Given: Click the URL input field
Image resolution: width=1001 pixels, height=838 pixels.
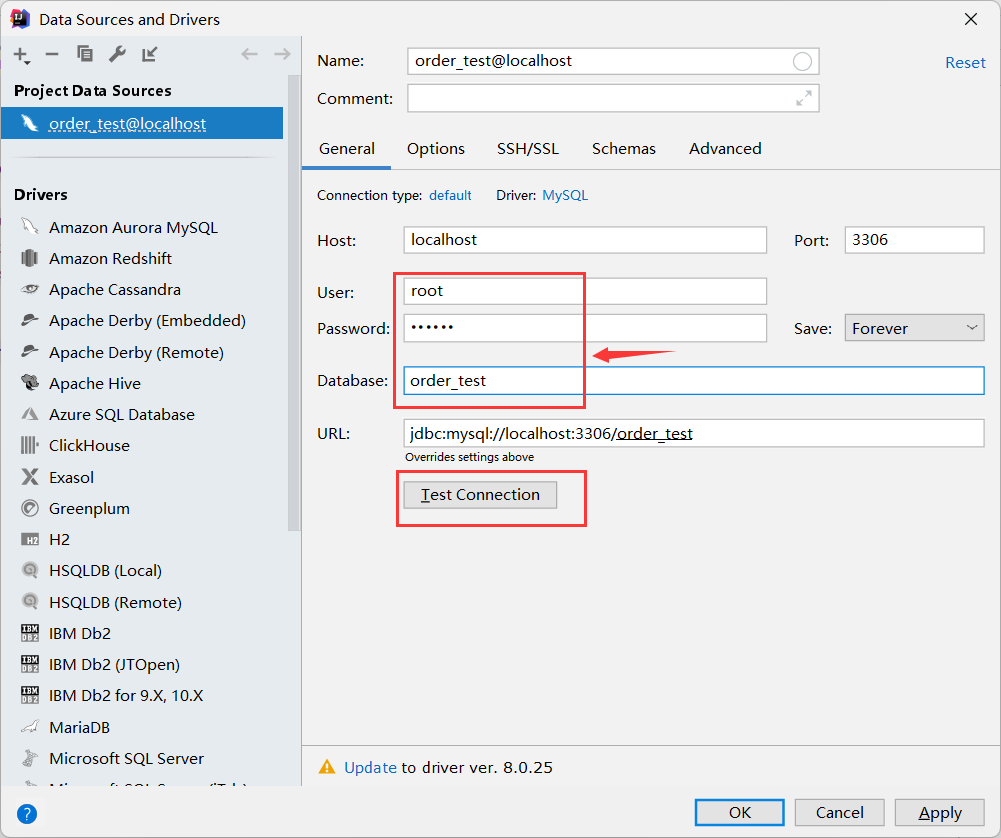Looking at the screenshot, I should (x=693, y=433).
